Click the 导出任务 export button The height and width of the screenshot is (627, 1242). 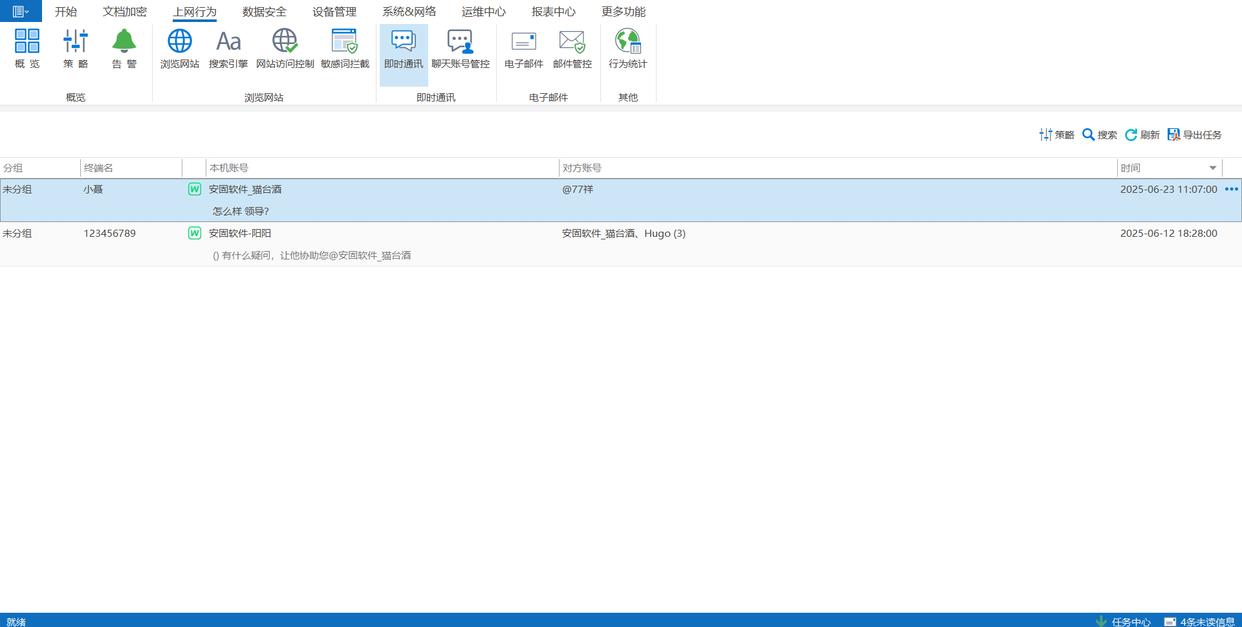(x=1195, y=135)
